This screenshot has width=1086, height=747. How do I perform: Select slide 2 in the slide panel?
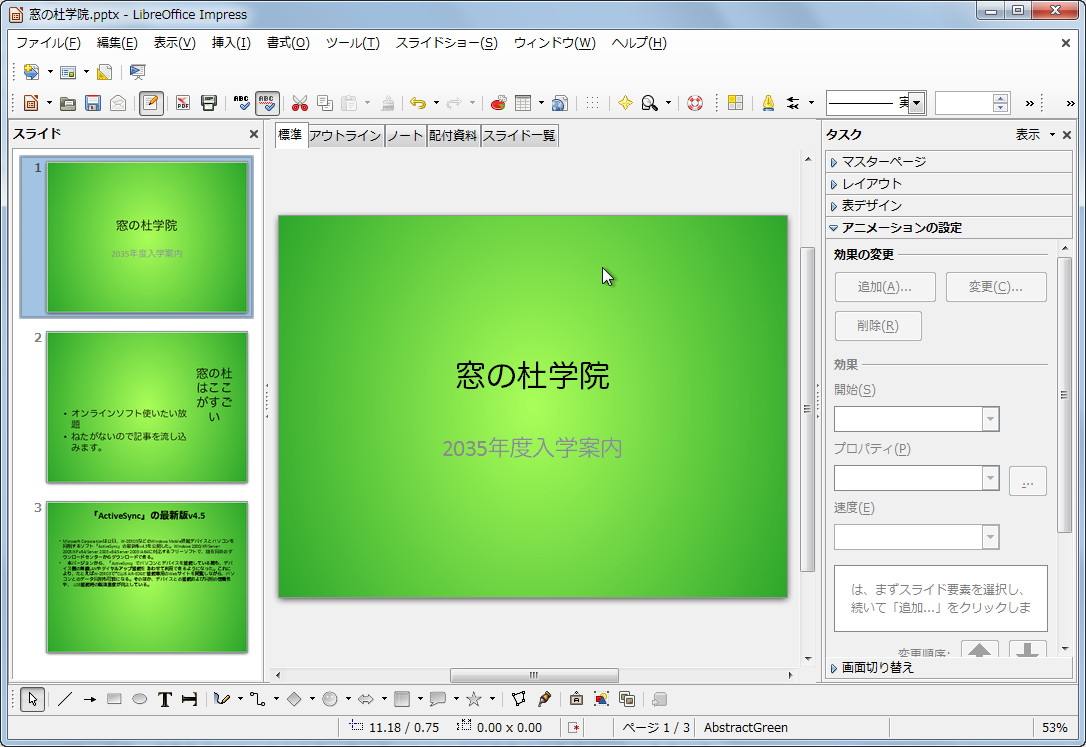click(145, 405)
